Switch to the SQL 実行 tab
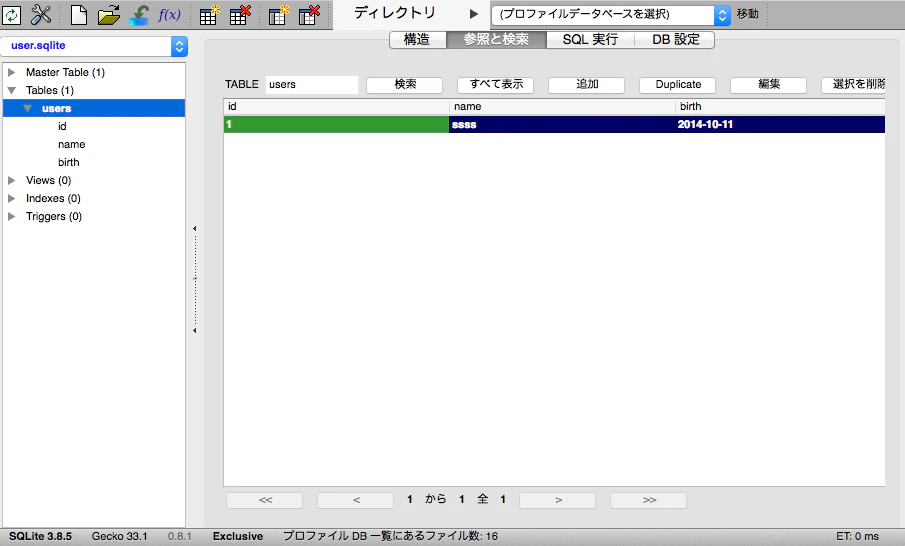 (x=590, y=39)
